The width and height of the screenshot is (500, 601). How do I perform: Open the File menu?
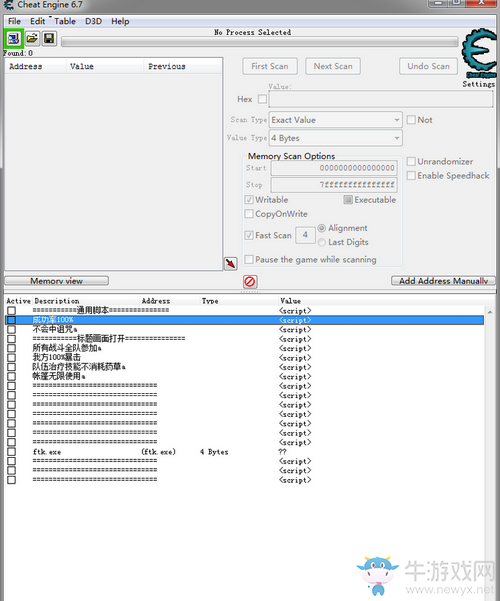[x=15, y=21]
